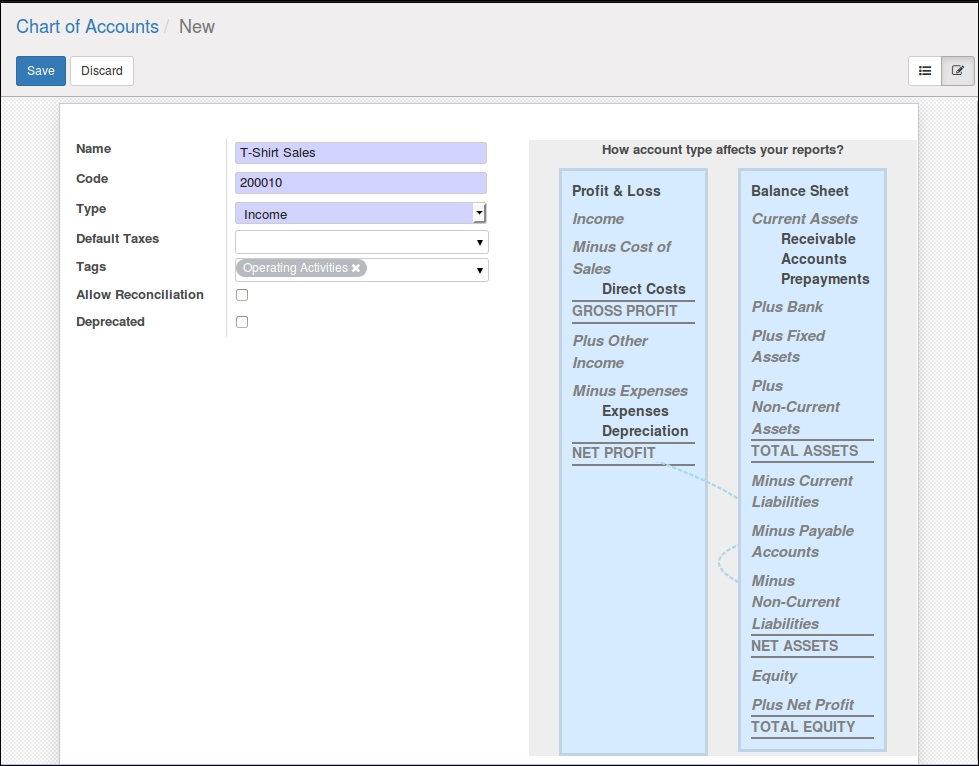This screenshot has width=979, height=766.
Task: Click 'TOTAL EQUITY' text
Action: point(803,727)
